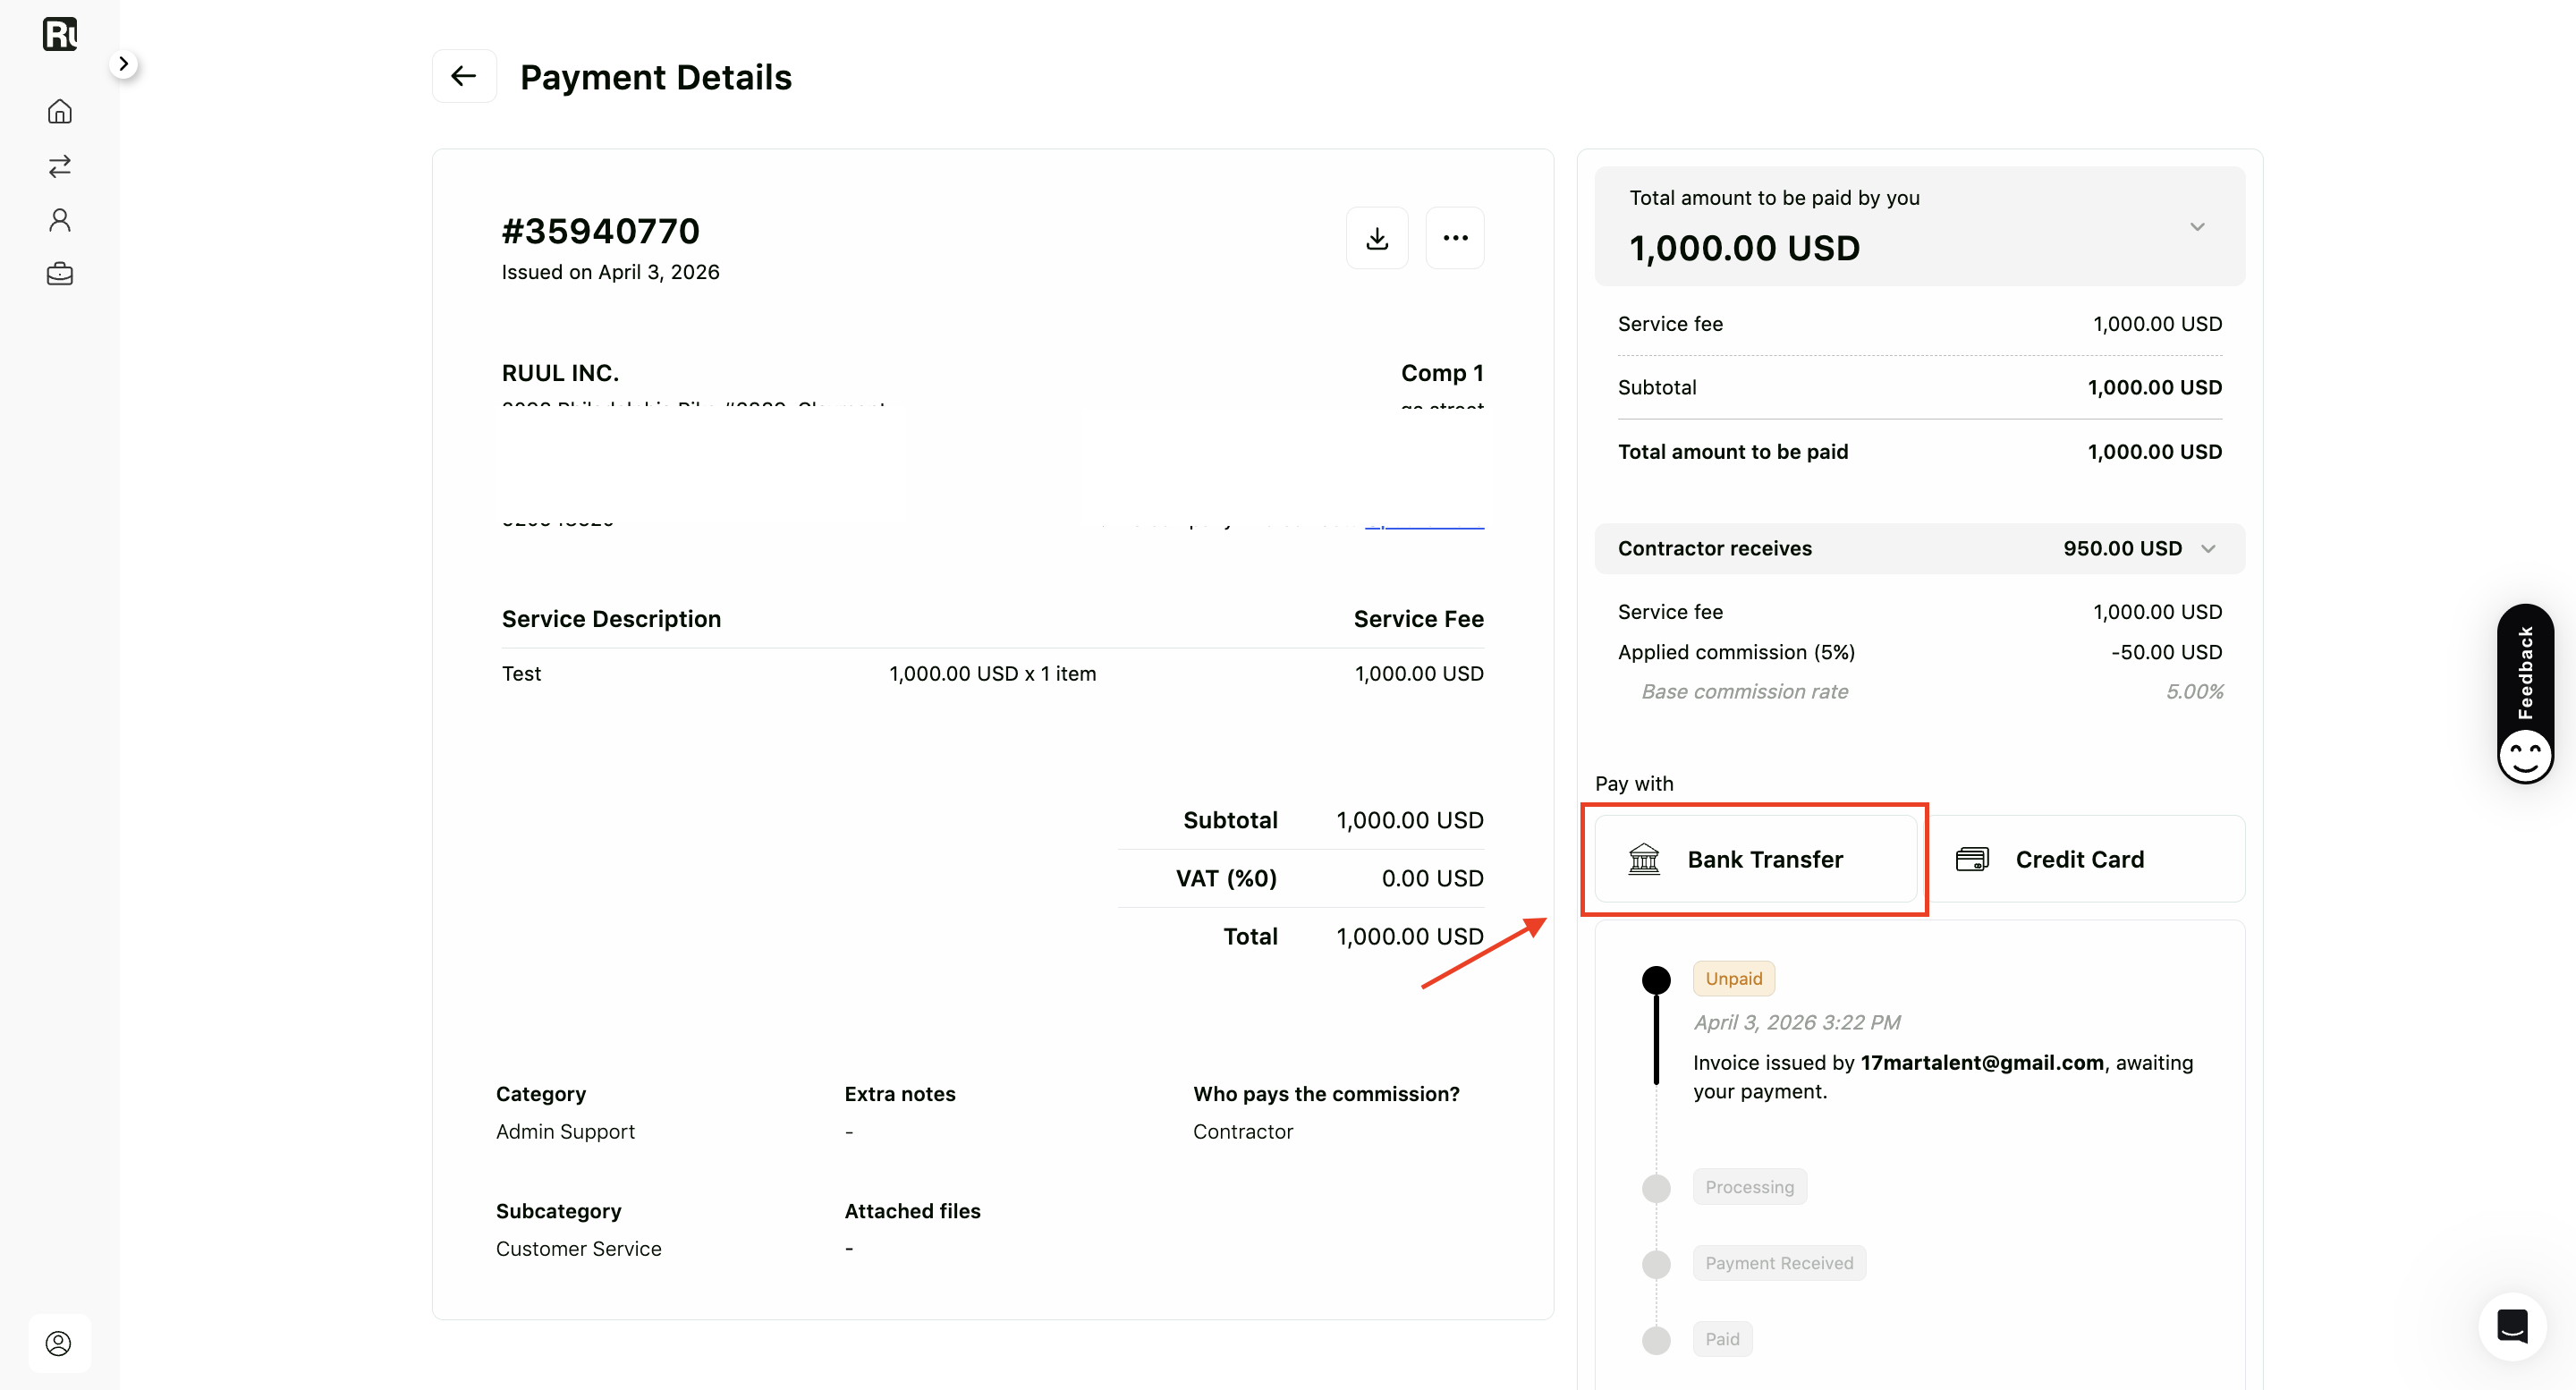Open the contacts person icon in sidebar

click(x=60, y=220)
